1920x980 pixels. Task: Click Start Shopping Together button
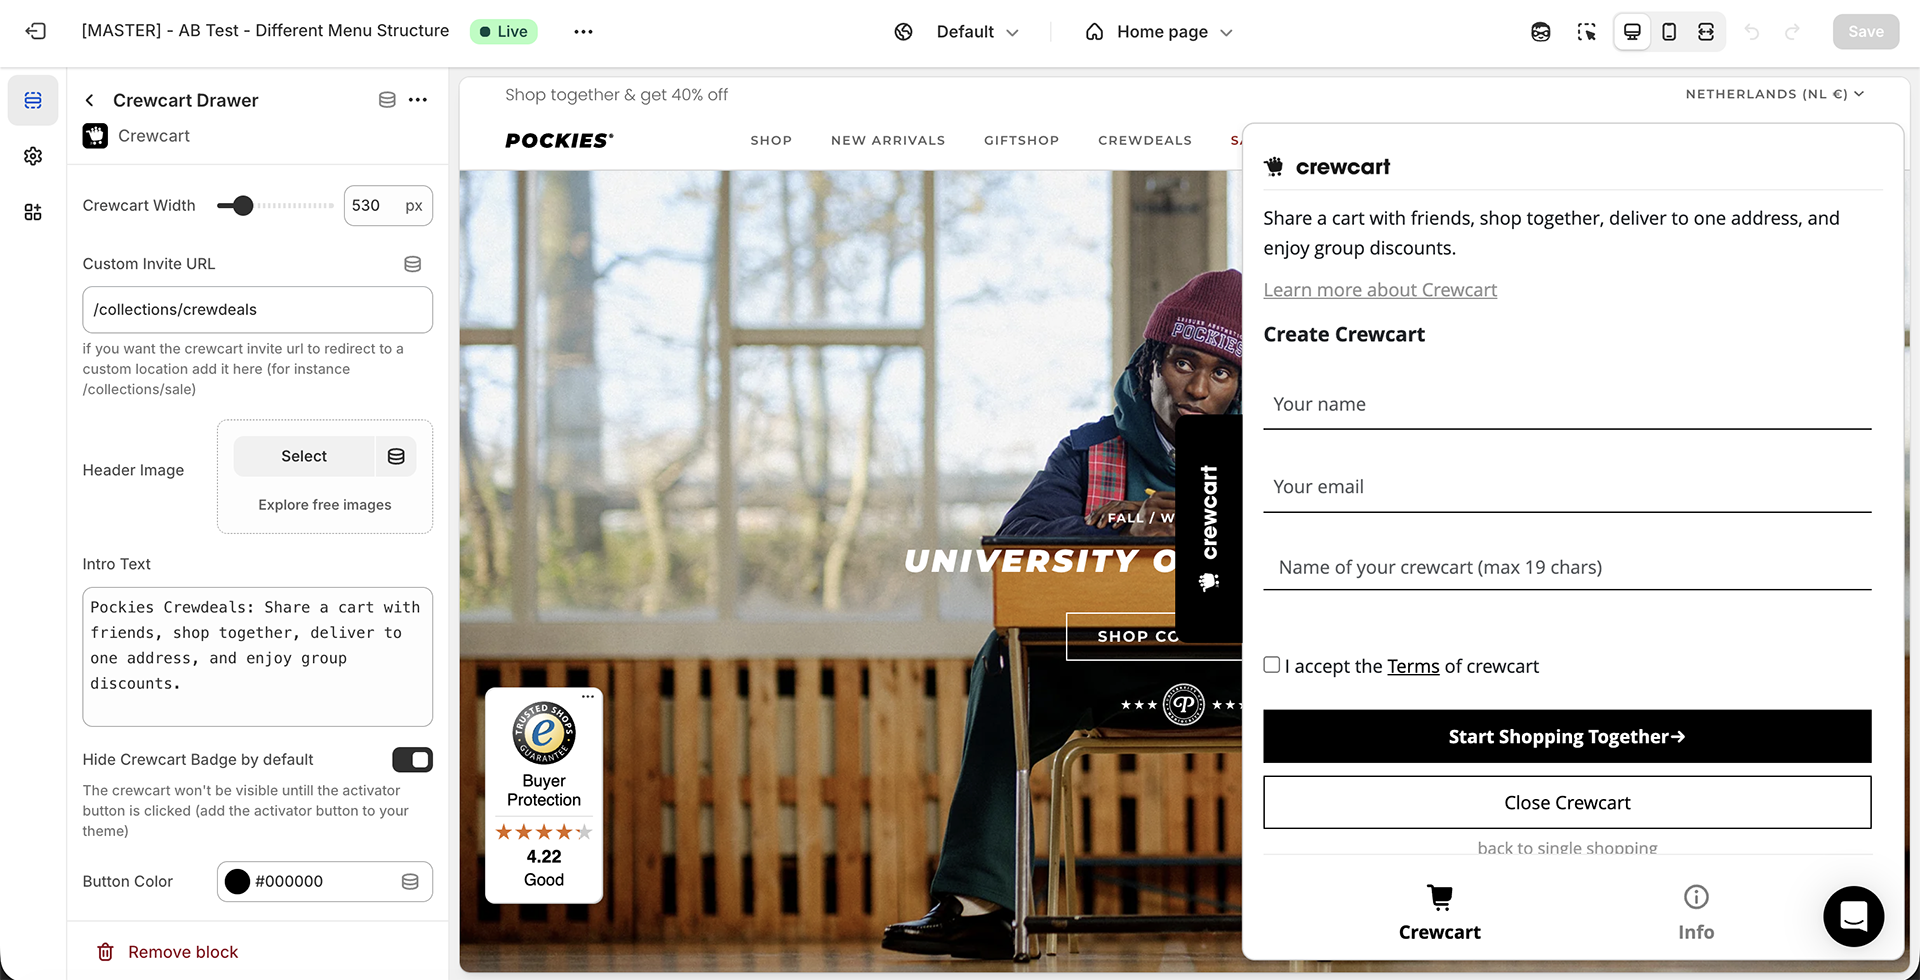[x=1567, y=737]
